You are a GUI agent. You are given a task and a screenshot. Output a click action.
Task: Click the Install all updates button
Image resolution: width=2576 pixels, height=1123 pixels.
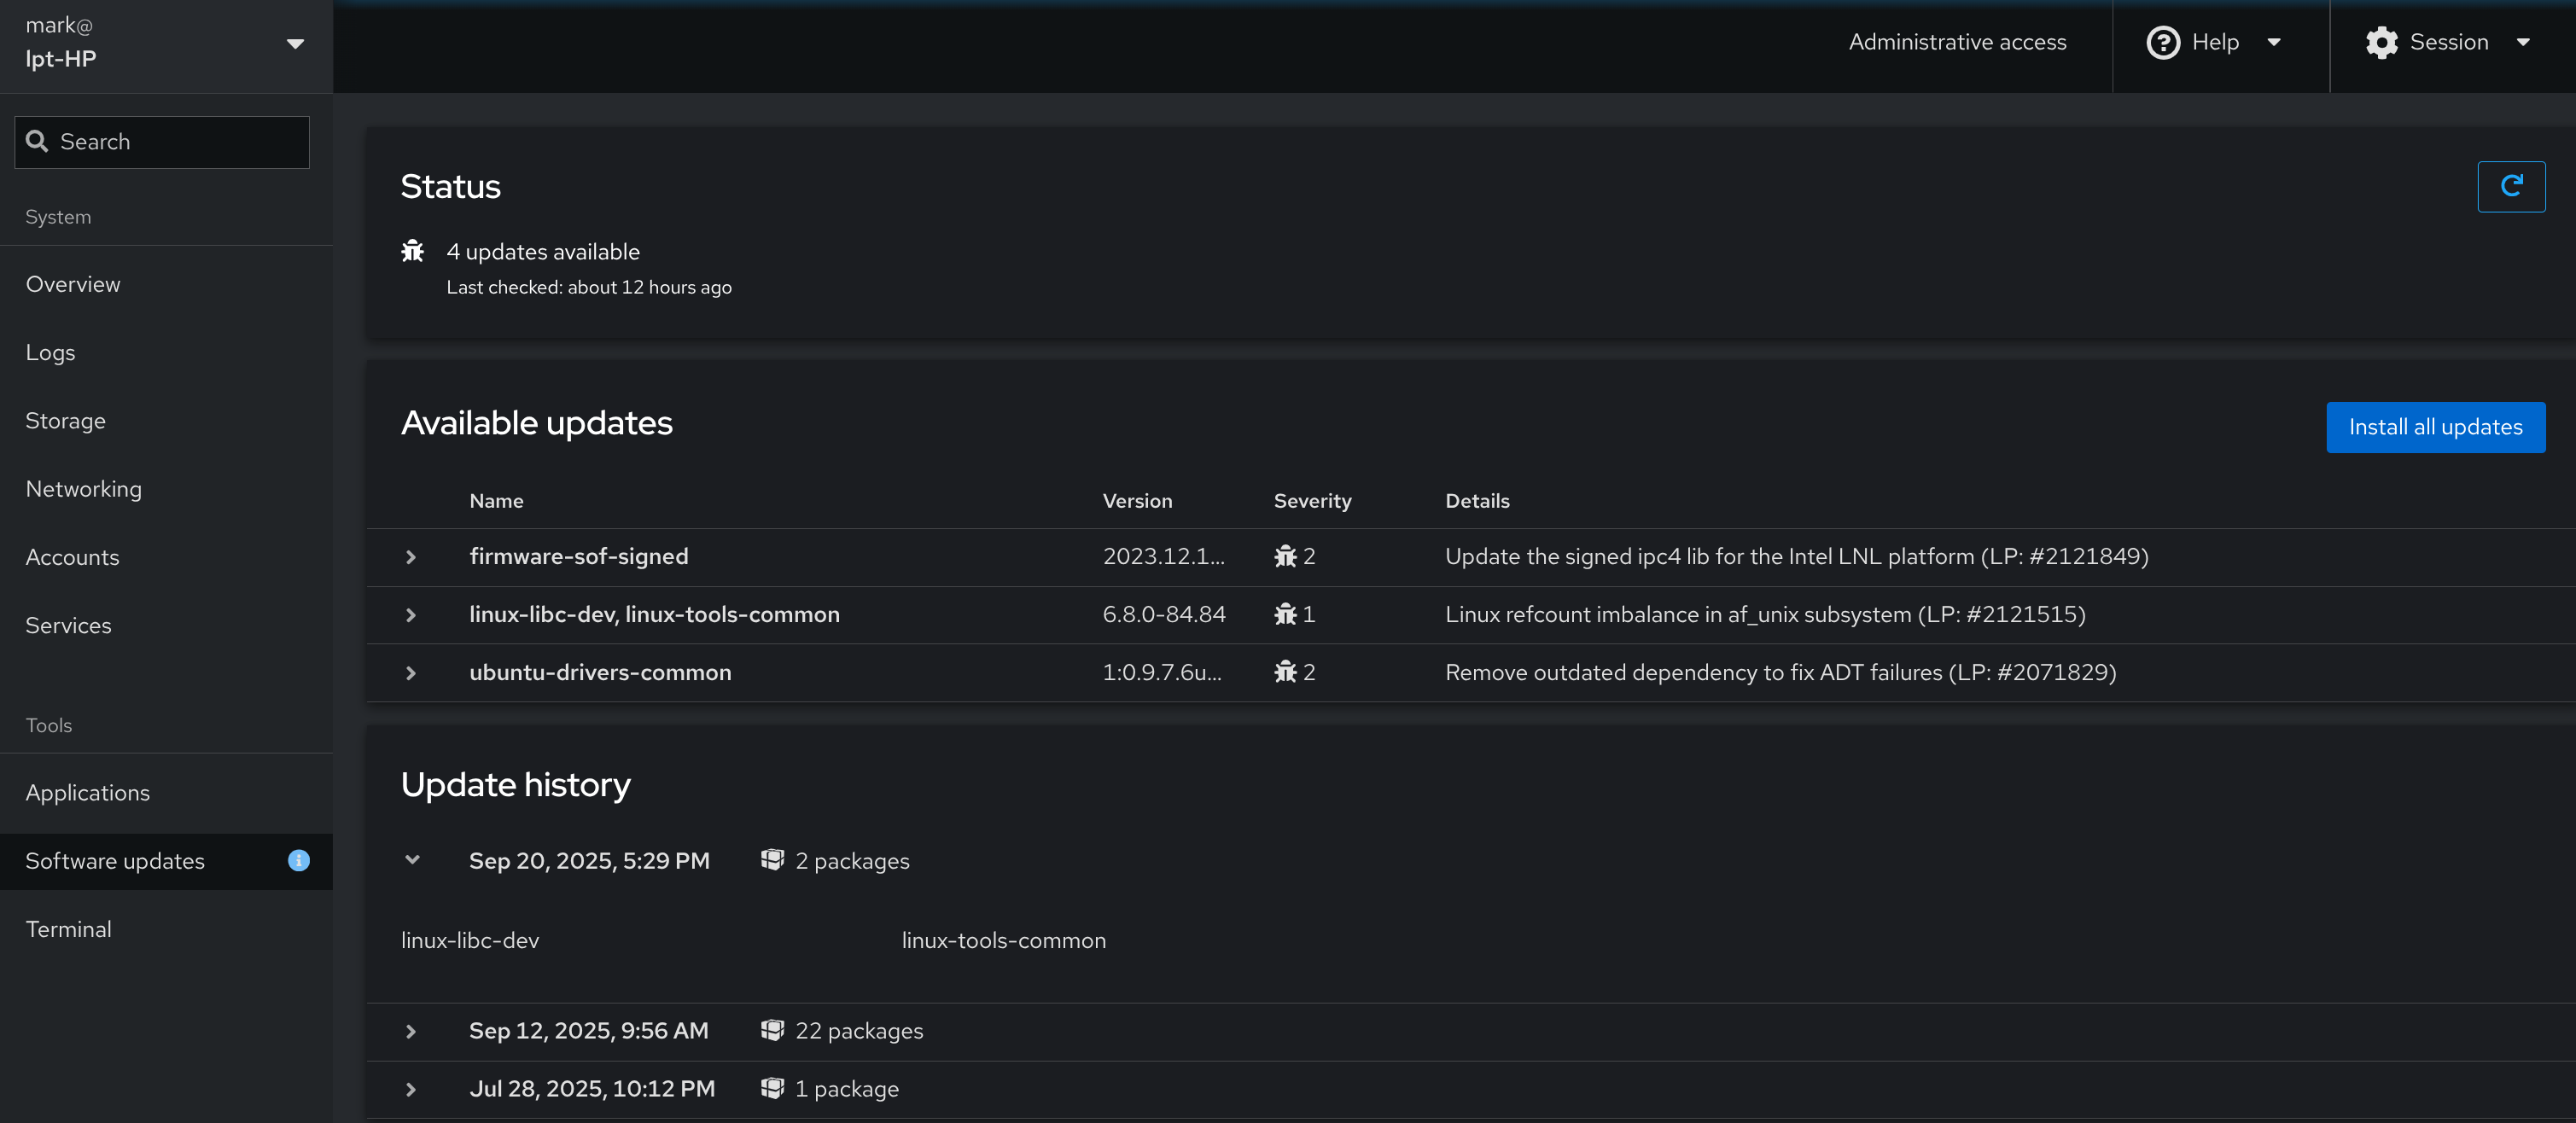click(2435, 427)
